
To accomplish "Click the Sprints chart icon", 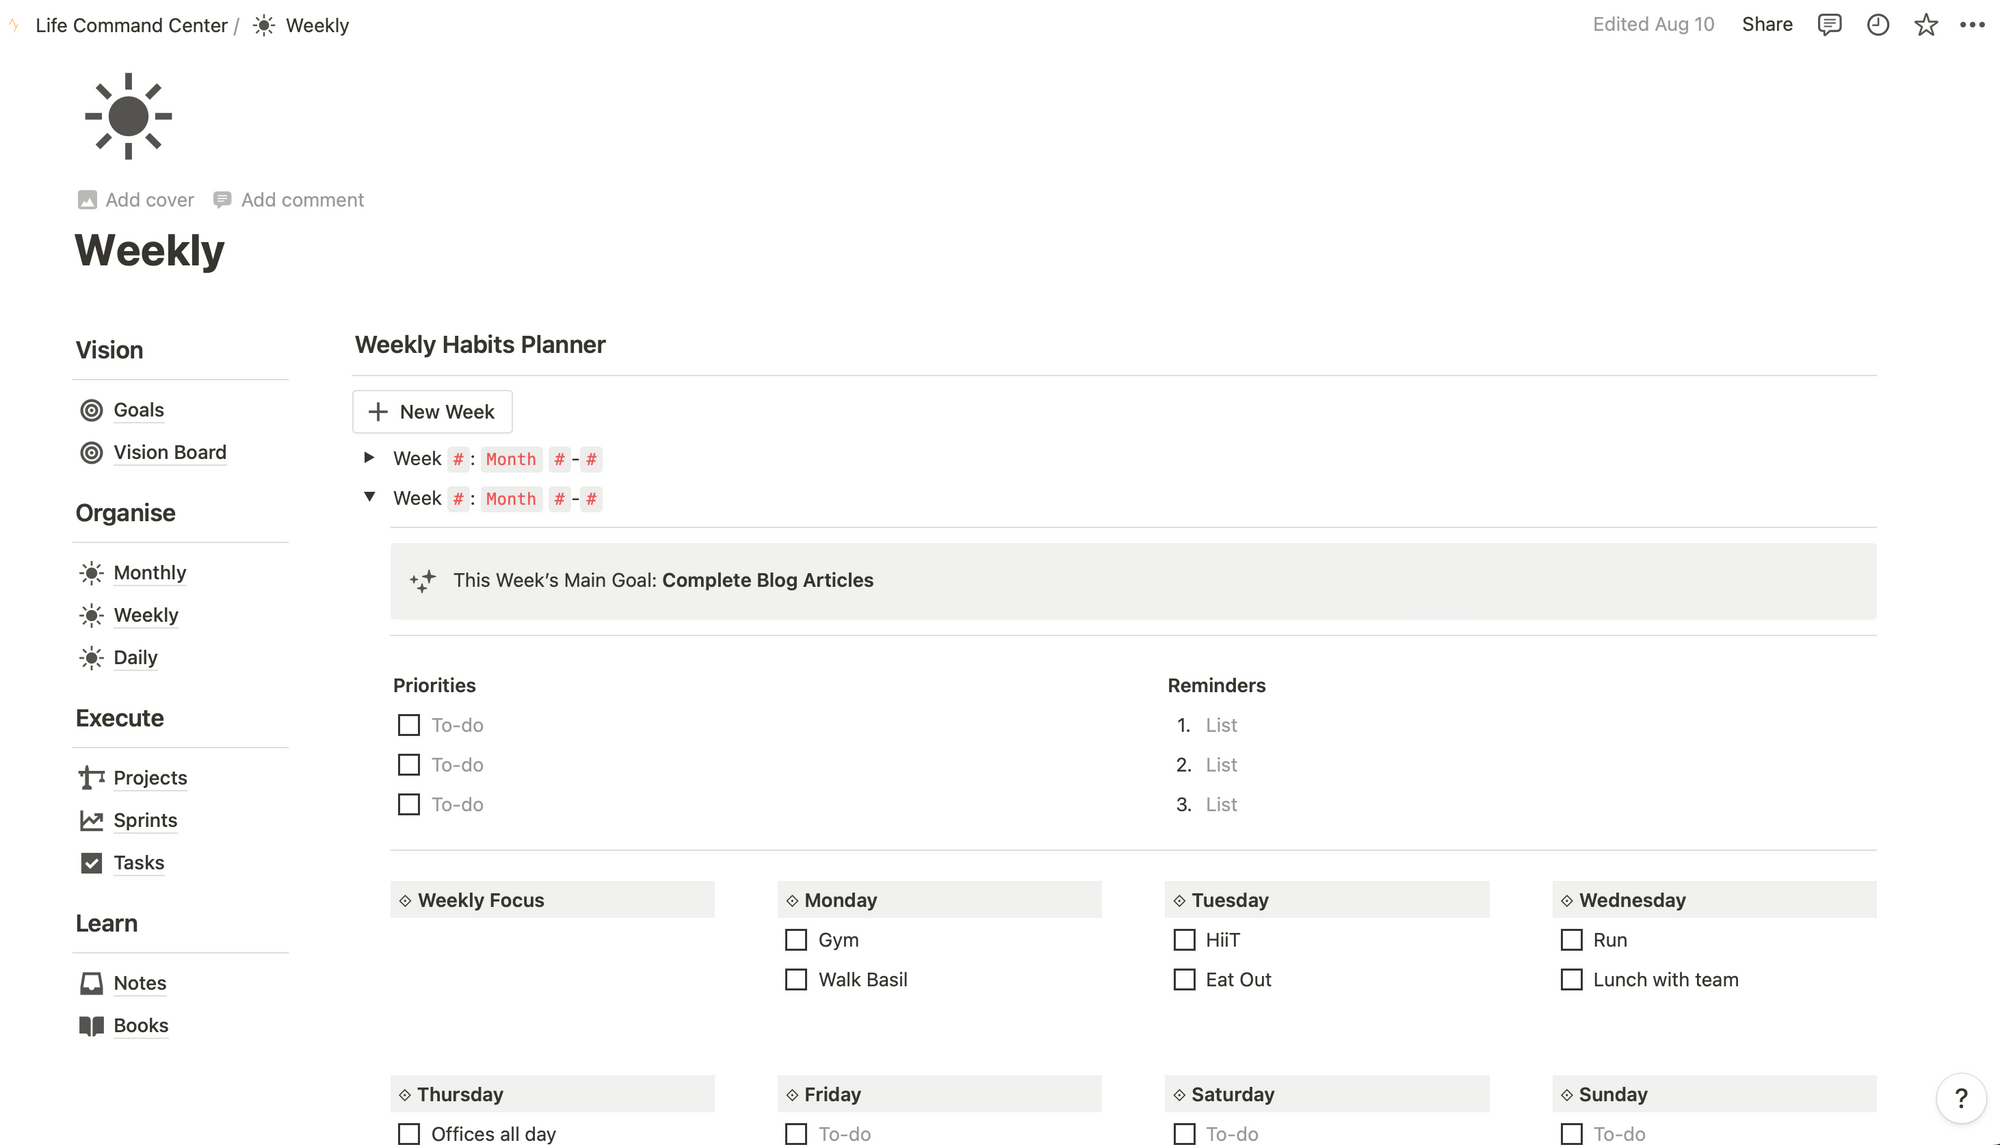I will point(92,820).
